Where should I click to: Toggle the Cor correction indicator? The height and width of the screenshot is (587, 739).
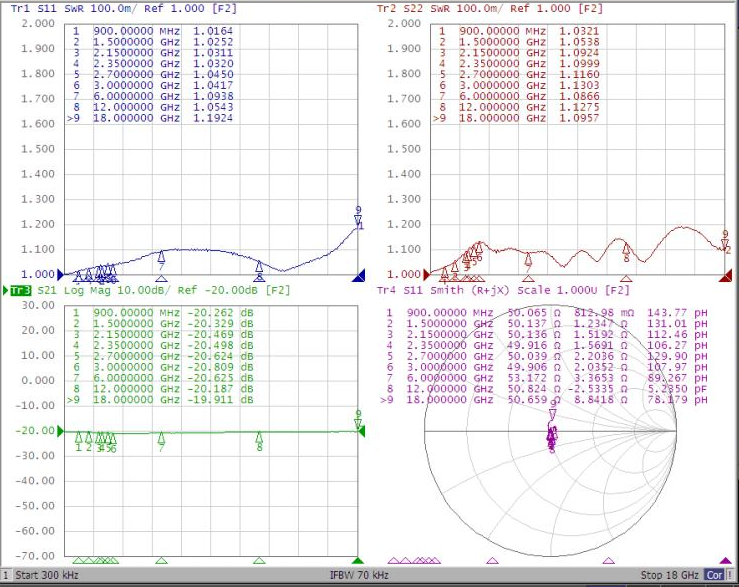pyautogui.click(x=714, y=576)
